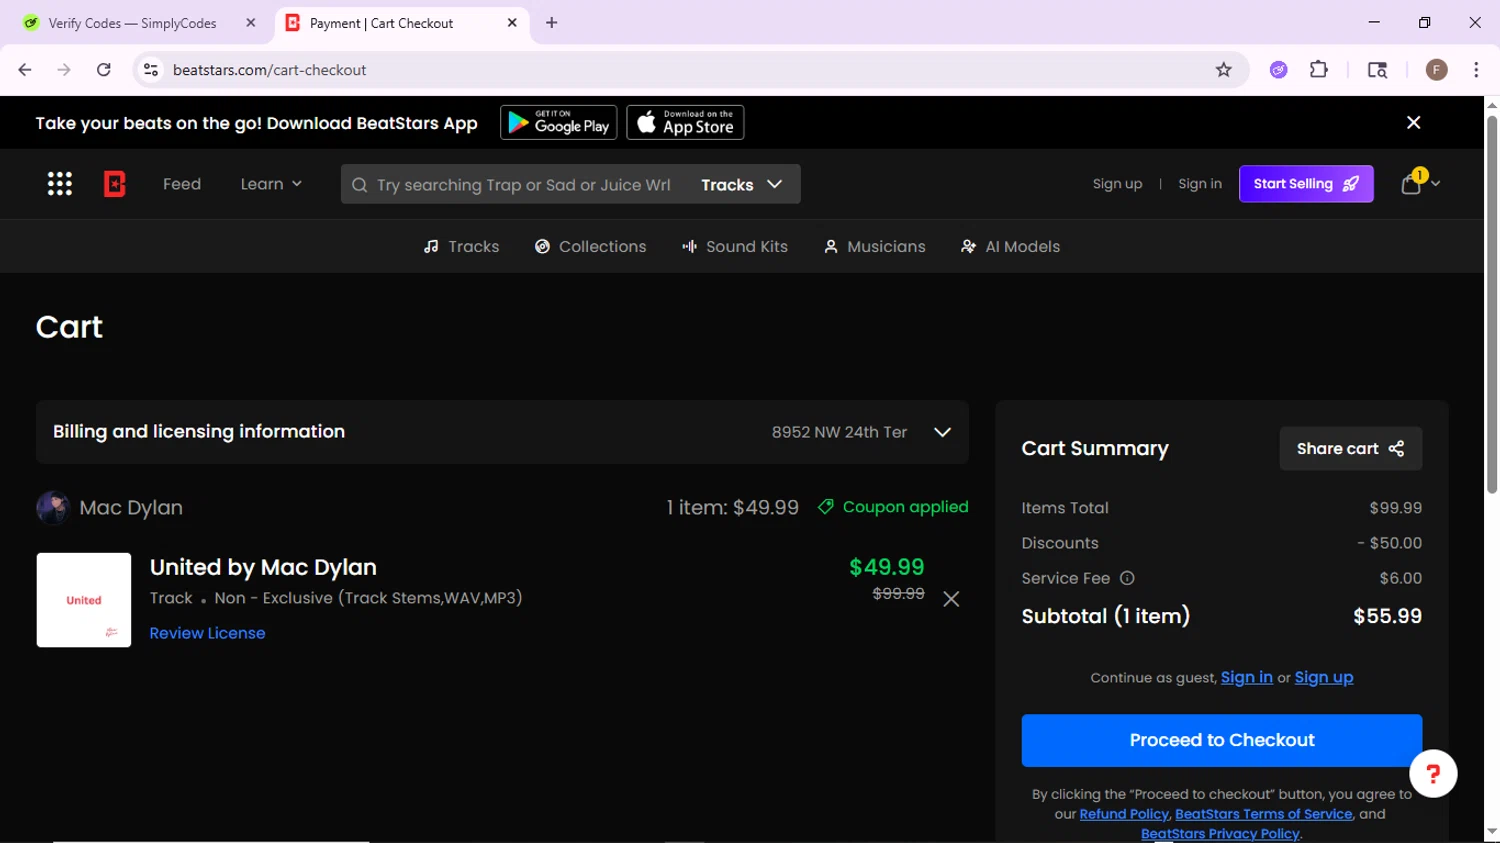This screenshot has height=843, width=1500.
Task: Open the apps grid menu icon
Action: (x=60, y=184)
